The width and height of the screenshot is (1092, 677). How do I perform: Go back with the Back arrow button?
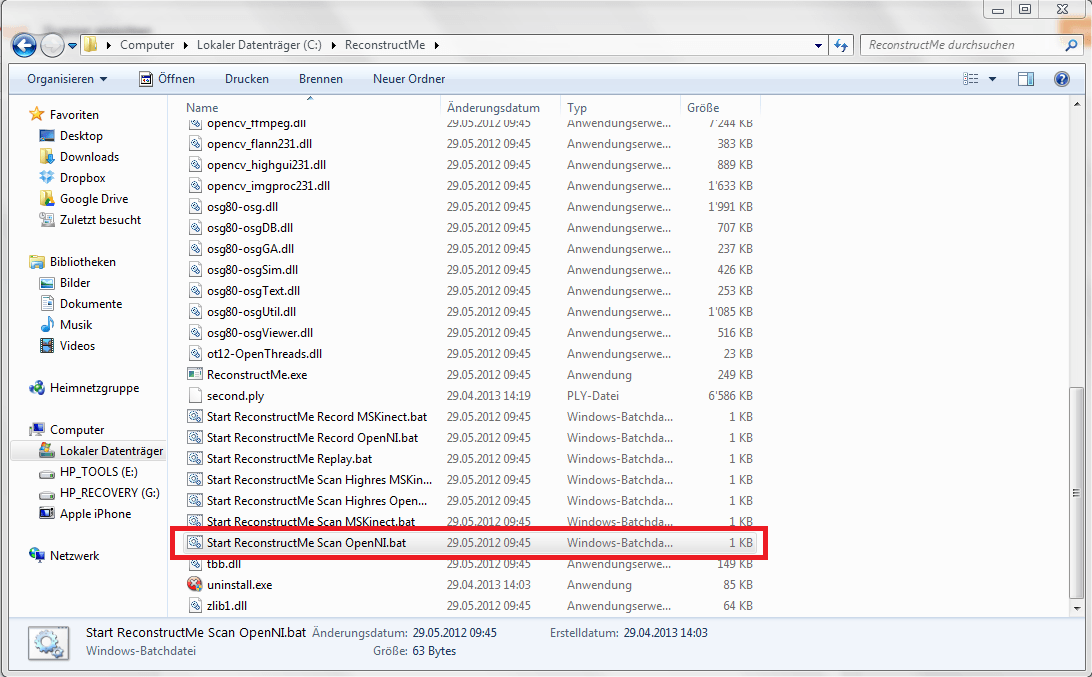click(x=24, y=45)
